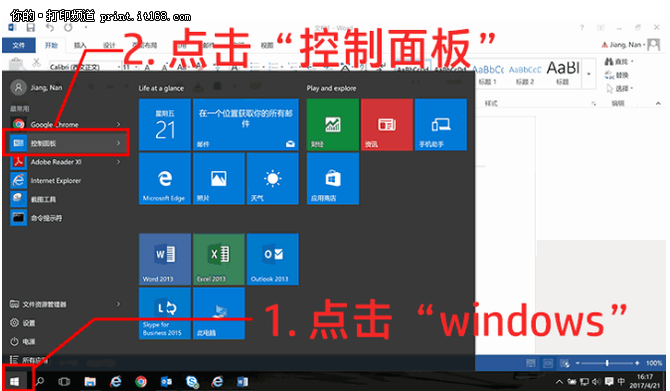Switch to the 插入 ribbon tab
Viewport: 670px width, 391px height.
click(x=80, y=45)
